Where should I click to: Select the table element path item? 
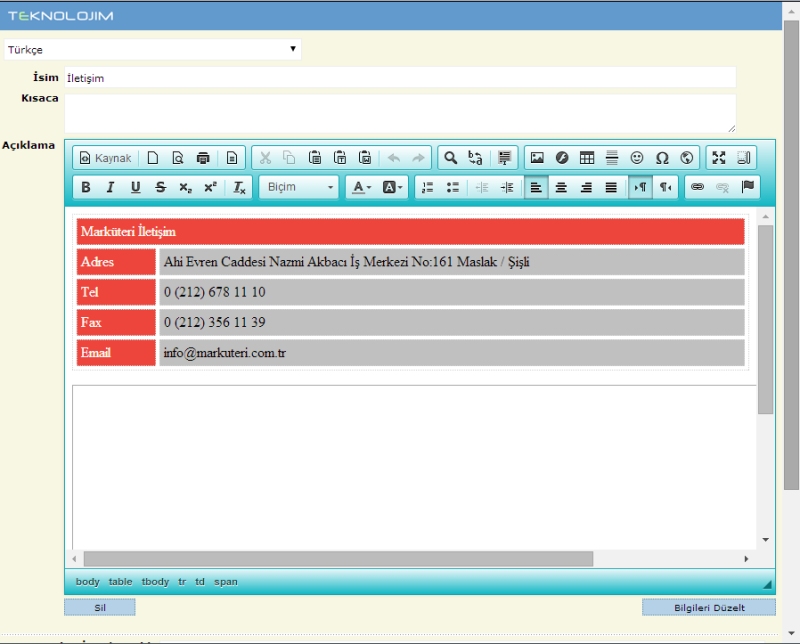point(120,582)
